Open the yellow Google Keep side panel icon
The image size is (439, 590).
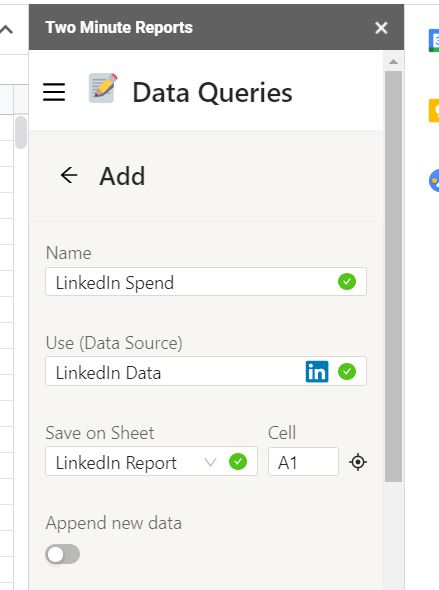click(x=434, y=110)
